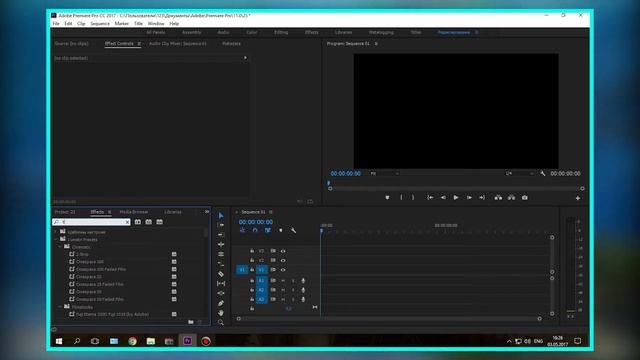Open the Sequence menu
This screenshot has height=360, width=640.
tap(100, 24)
